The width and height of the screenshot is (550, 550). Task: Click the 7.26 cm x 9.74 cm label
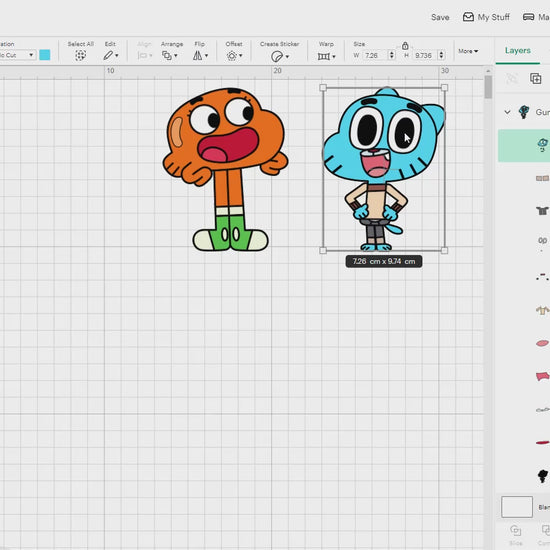(384, 261)
